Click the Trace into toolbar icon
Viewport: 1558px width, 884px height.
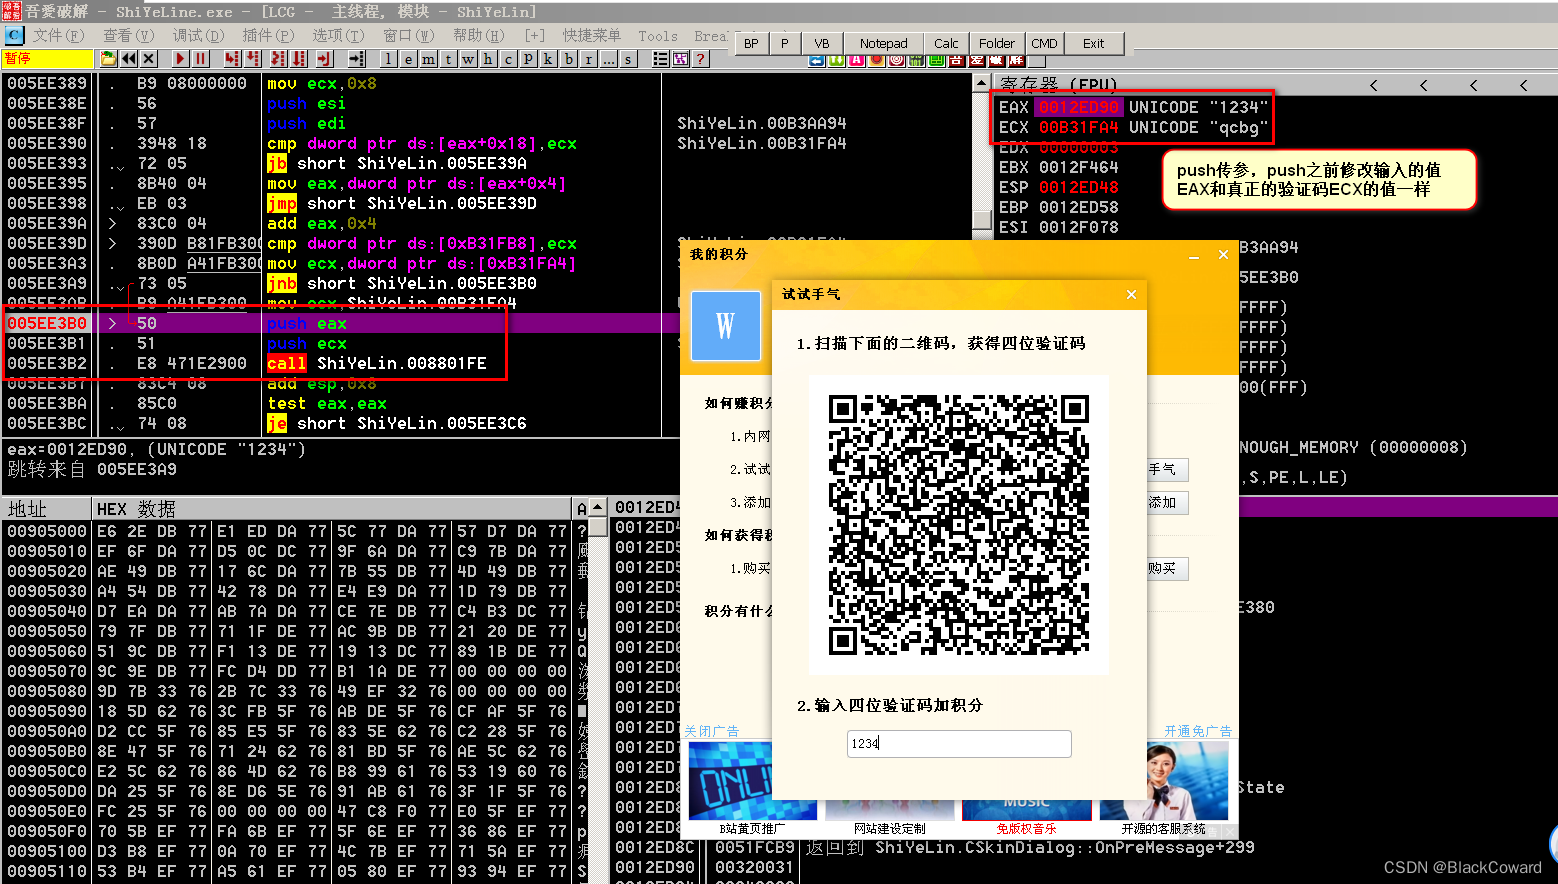pos(277,59)
